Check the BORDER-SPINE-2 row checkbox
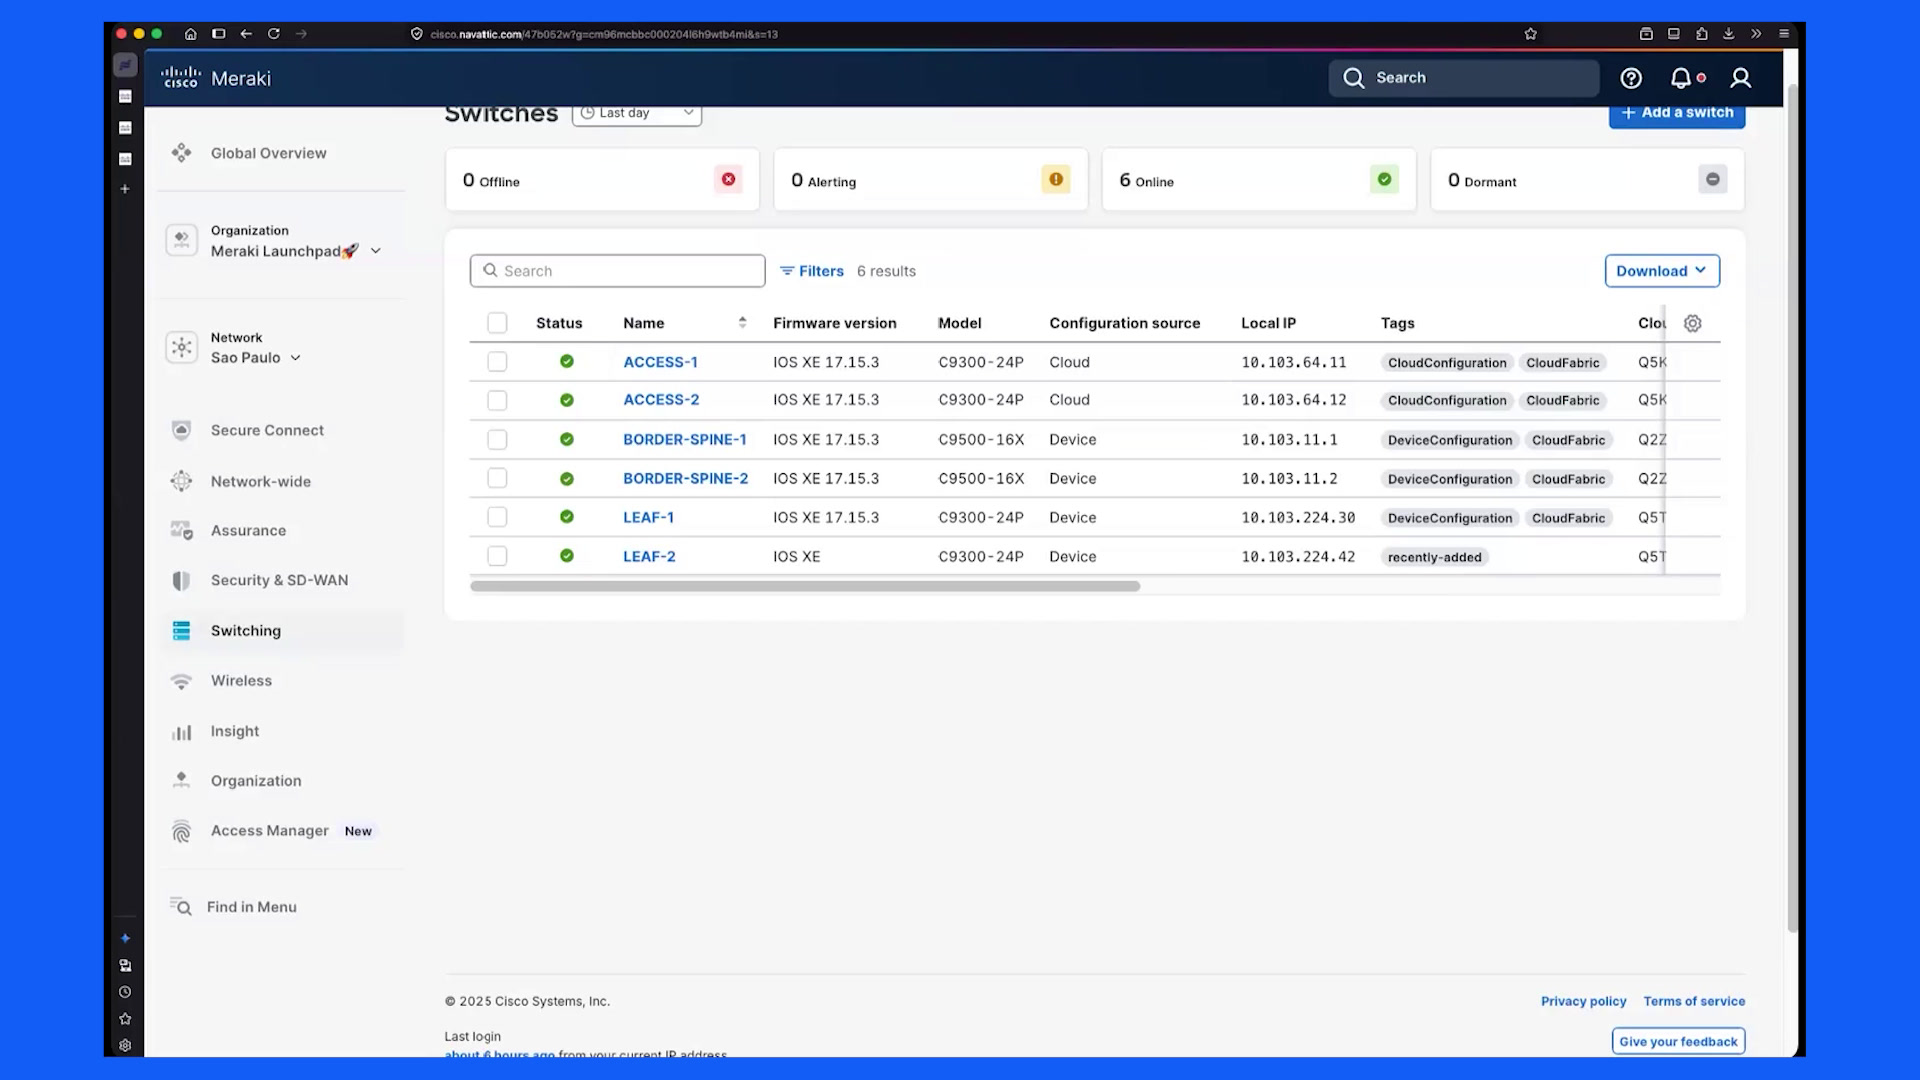This screenshot has height=1080, width=1920. 497,478
